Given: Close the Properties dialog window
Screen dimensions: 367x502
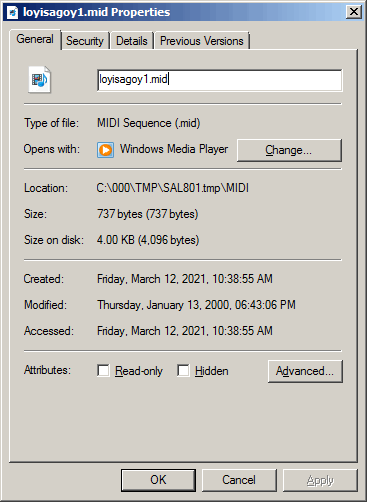Looking at the screenshot, I should (354, 12).
